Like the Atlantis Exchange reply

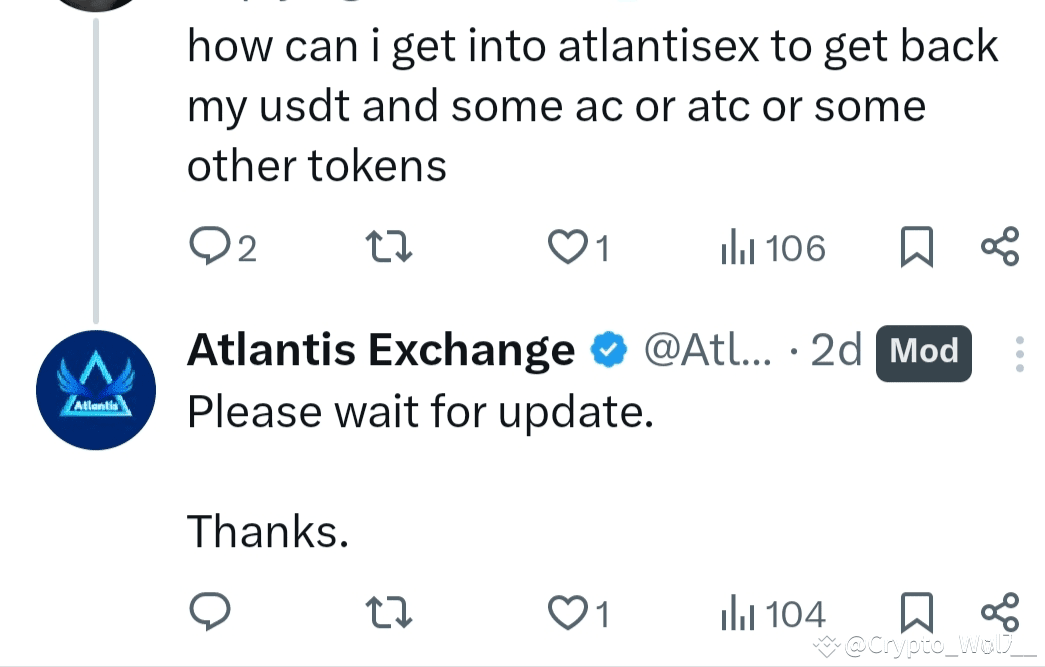(x=568, y=612)
